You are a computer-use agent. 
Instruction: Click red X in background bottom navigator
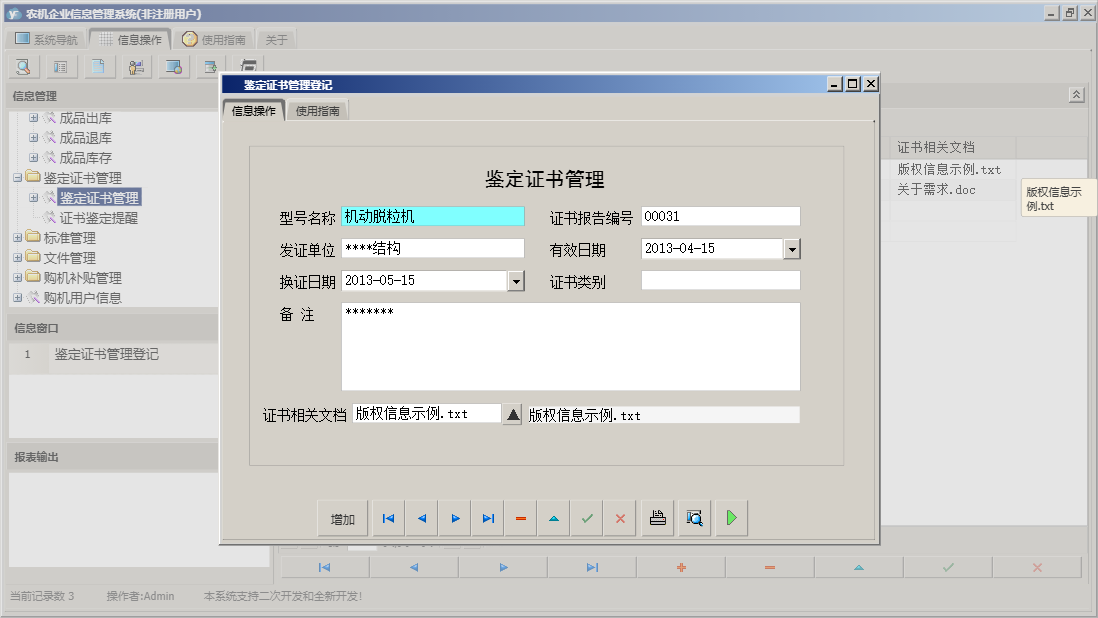(1037, 568)
